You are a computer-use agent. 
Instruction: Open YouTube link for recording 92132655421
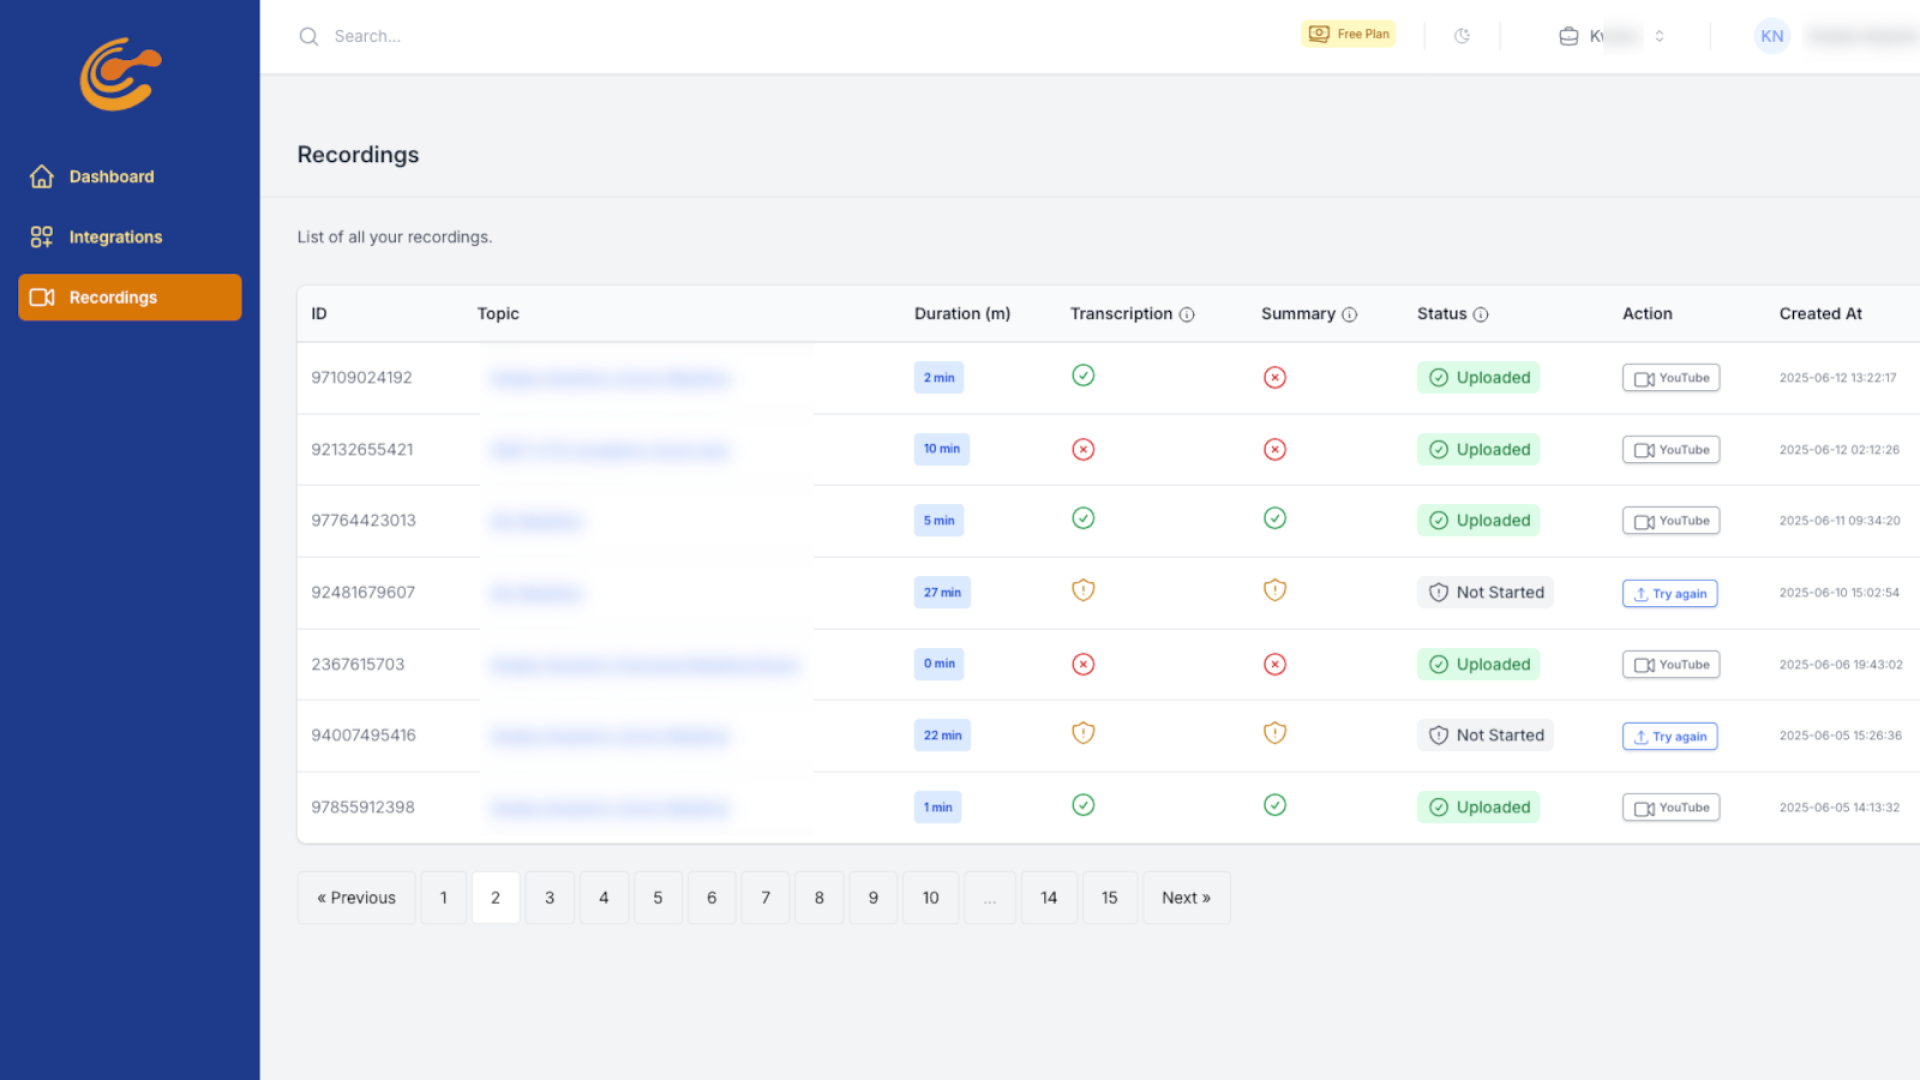1671,450
